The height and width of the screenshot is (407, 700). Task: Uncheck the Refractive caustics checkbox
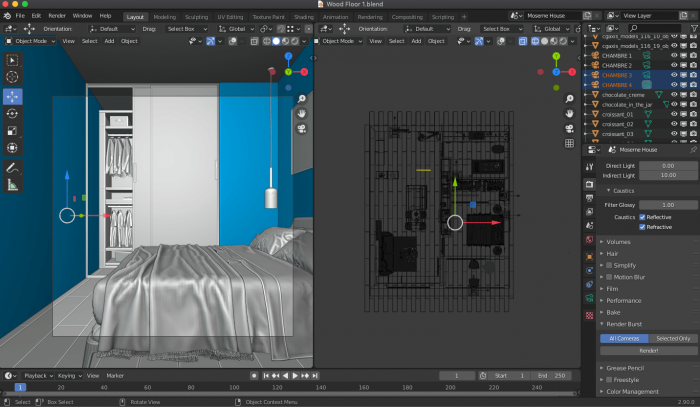(642, 227)
